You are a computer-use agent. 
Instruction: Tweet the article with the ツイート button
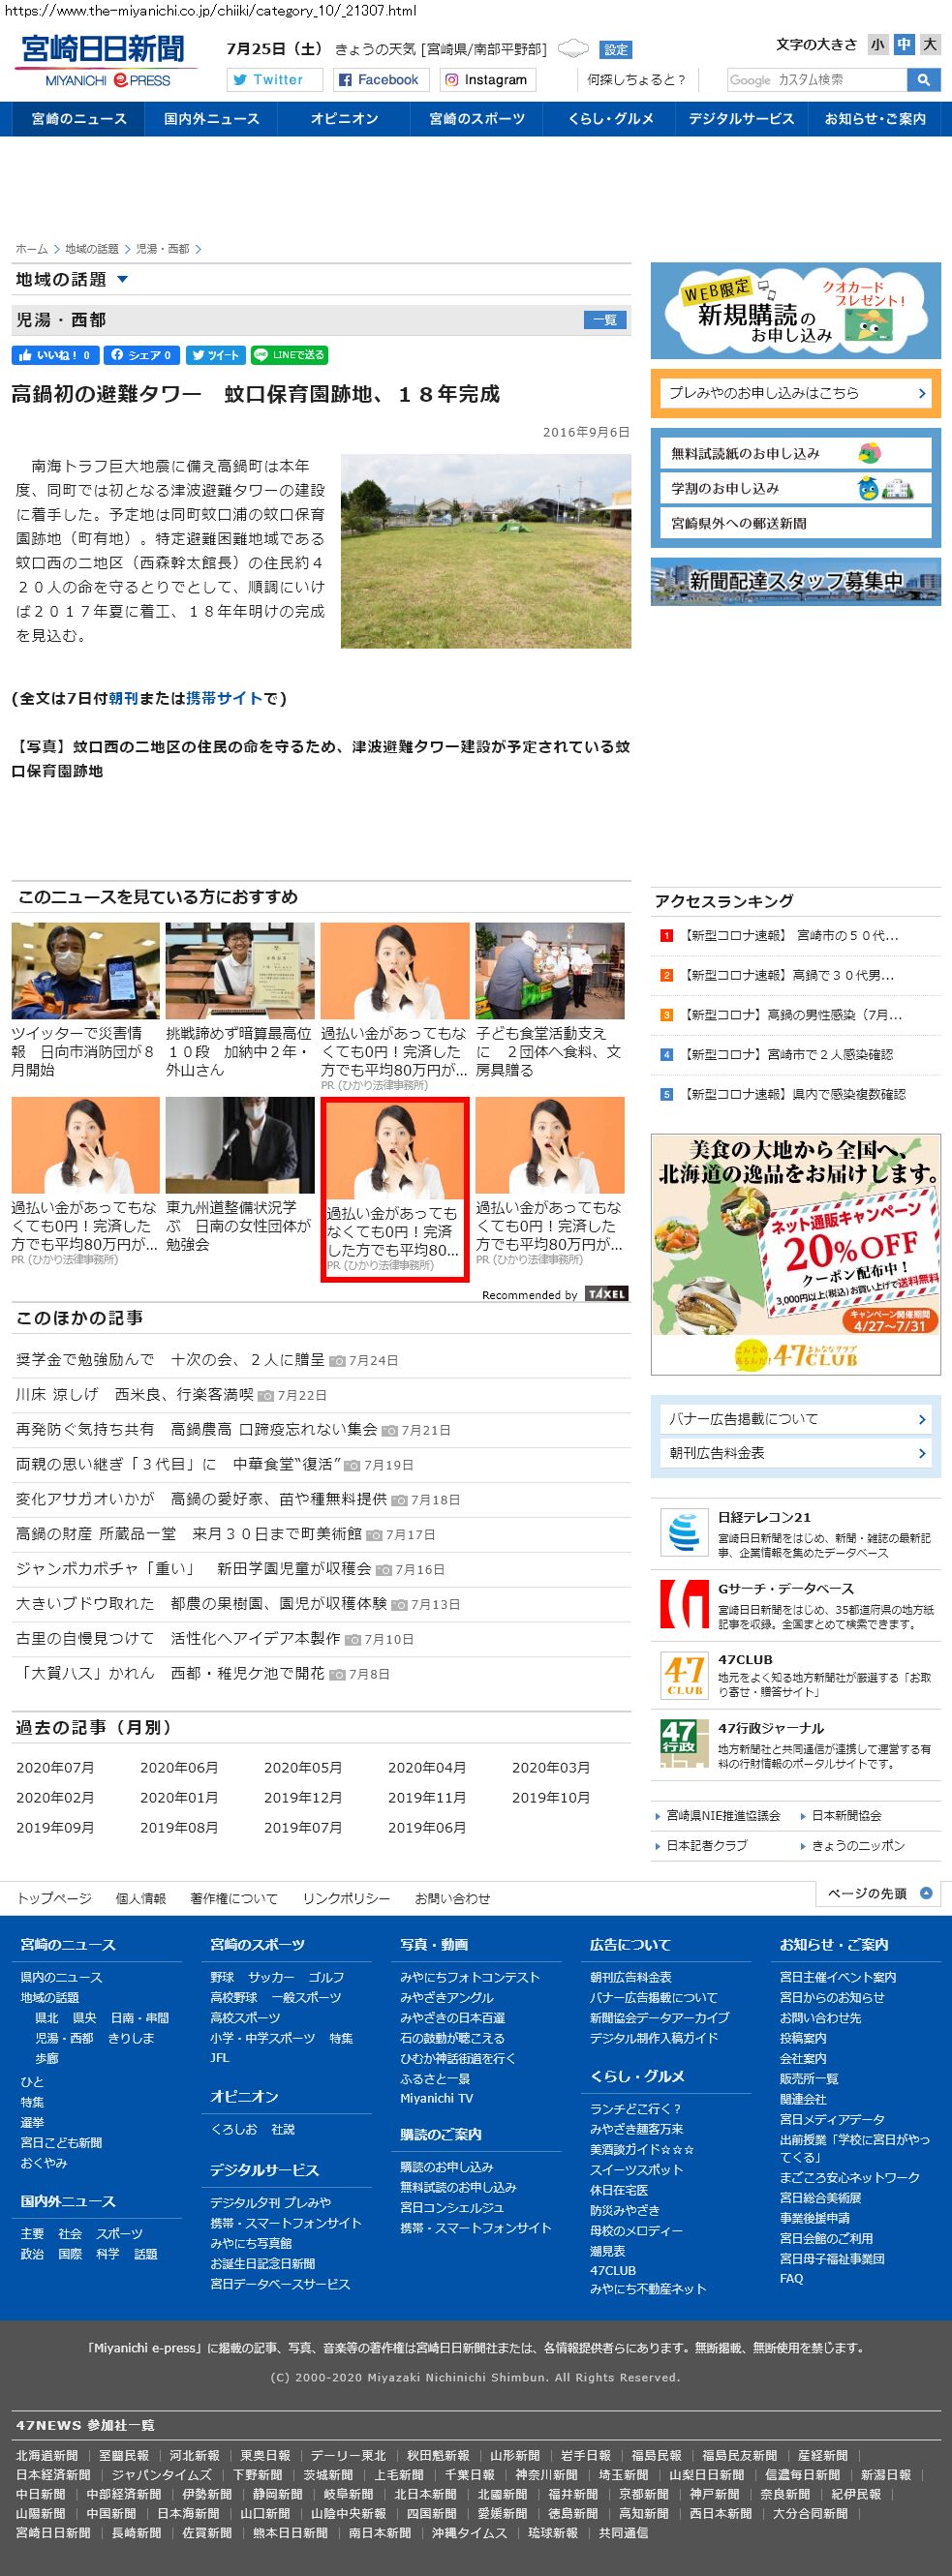click(x=215, y=355)
